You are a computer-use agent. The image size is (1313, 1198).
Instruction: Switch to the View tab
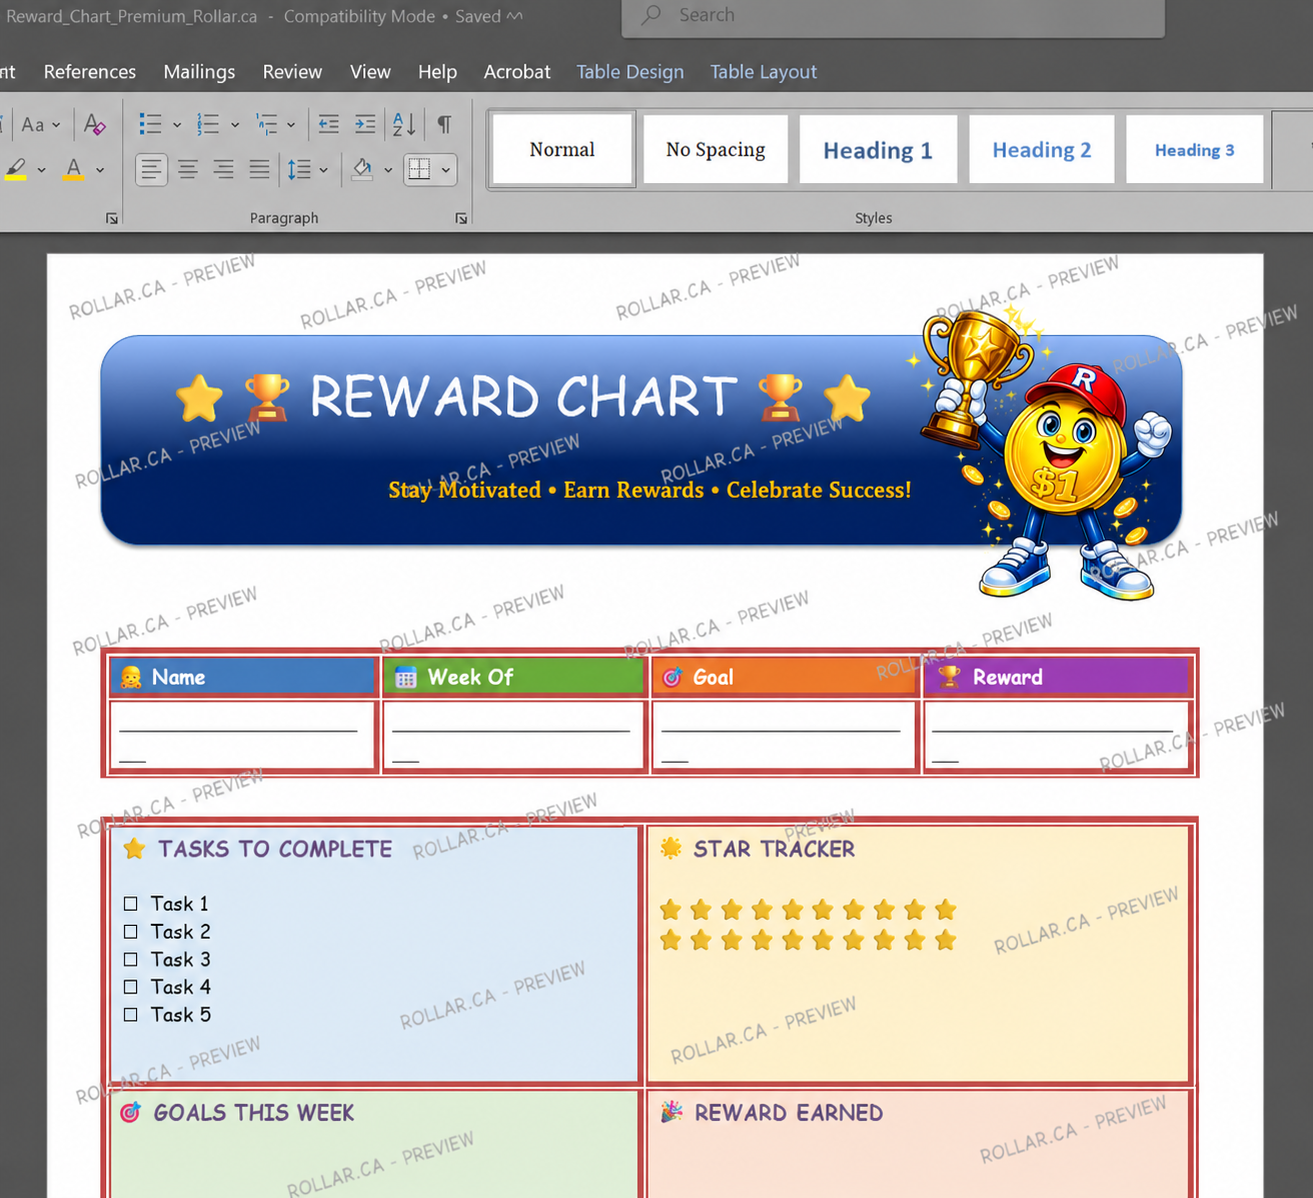tap(370, 72)
